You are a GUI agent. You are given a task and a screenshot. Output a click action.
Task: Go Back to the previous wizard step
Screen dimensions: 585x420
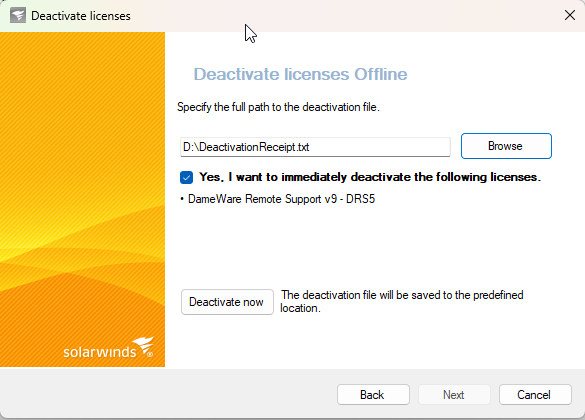pyautogui.click(x=373, y=395)
